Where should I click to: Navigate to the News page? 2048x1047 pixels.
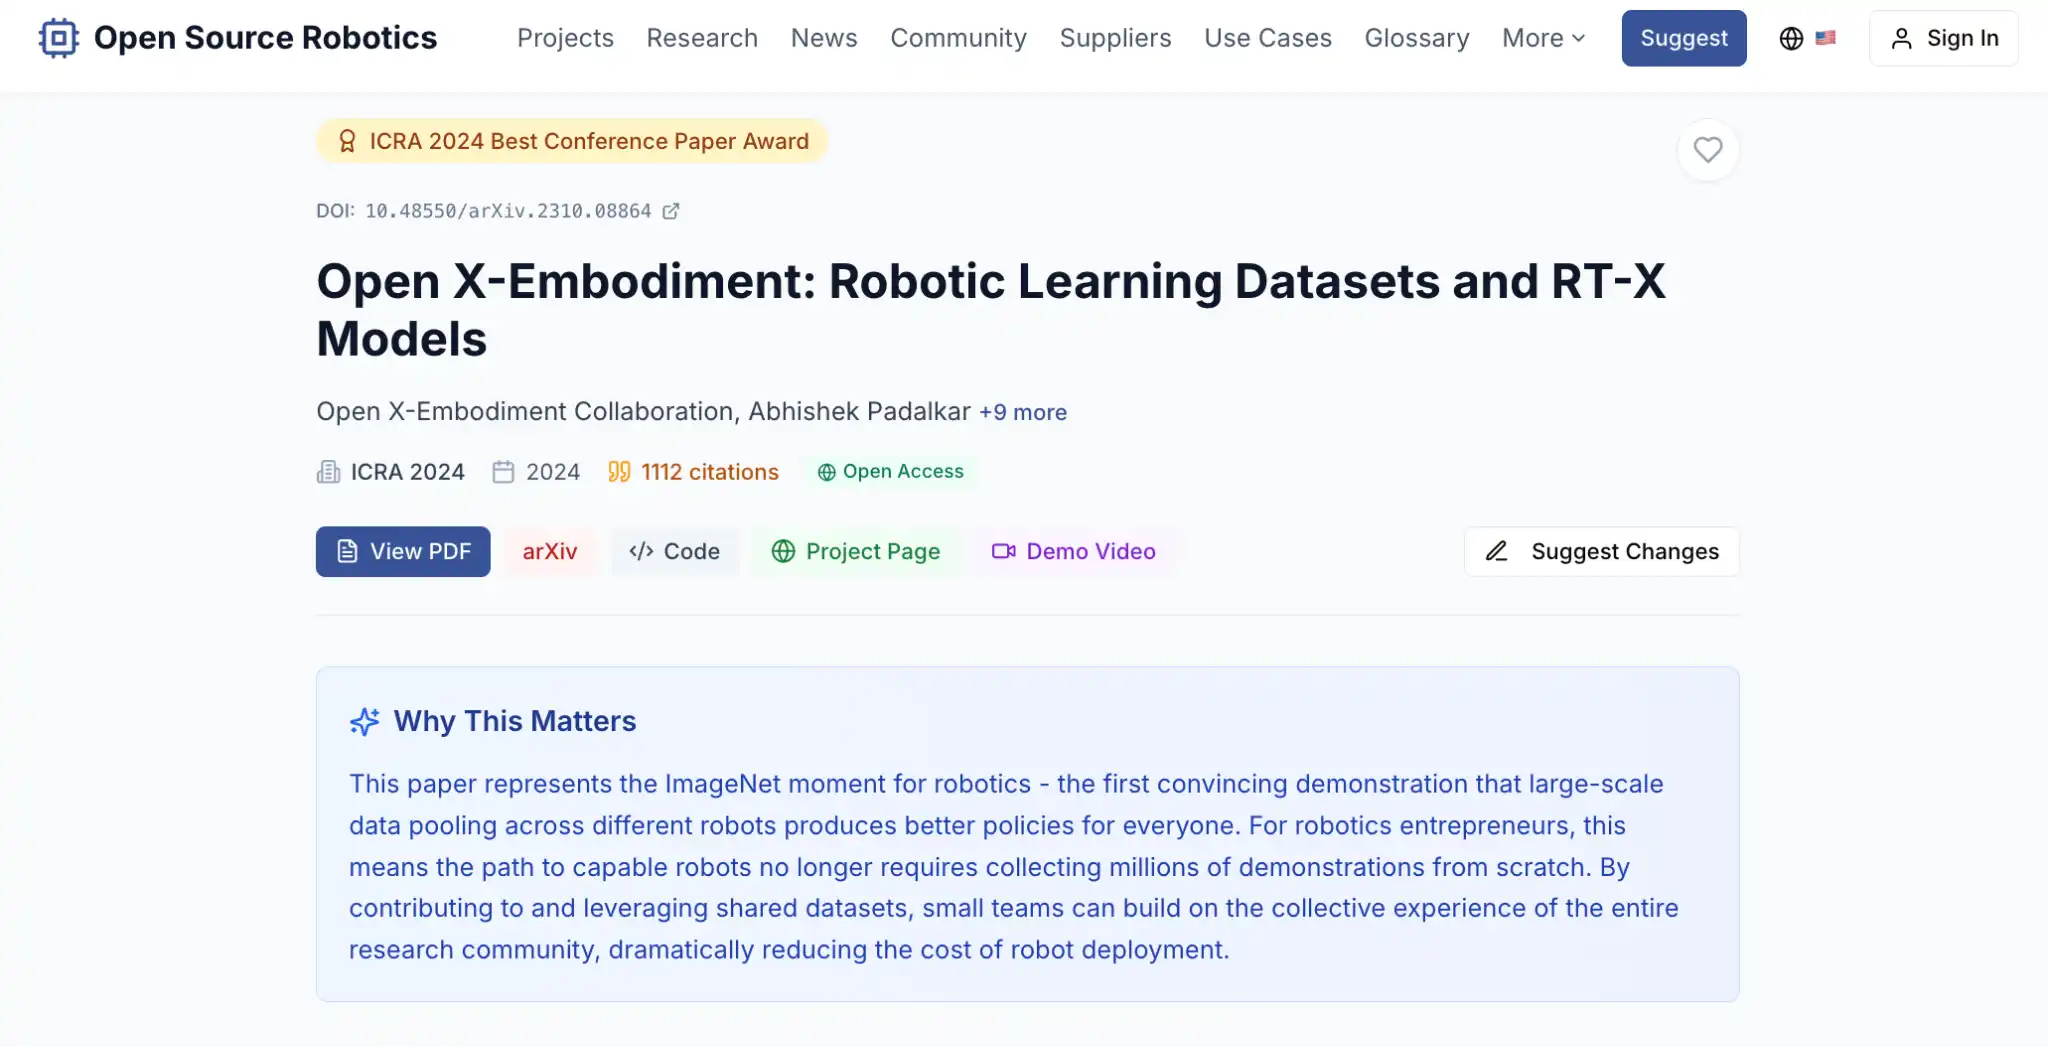(x=824, y=38)
